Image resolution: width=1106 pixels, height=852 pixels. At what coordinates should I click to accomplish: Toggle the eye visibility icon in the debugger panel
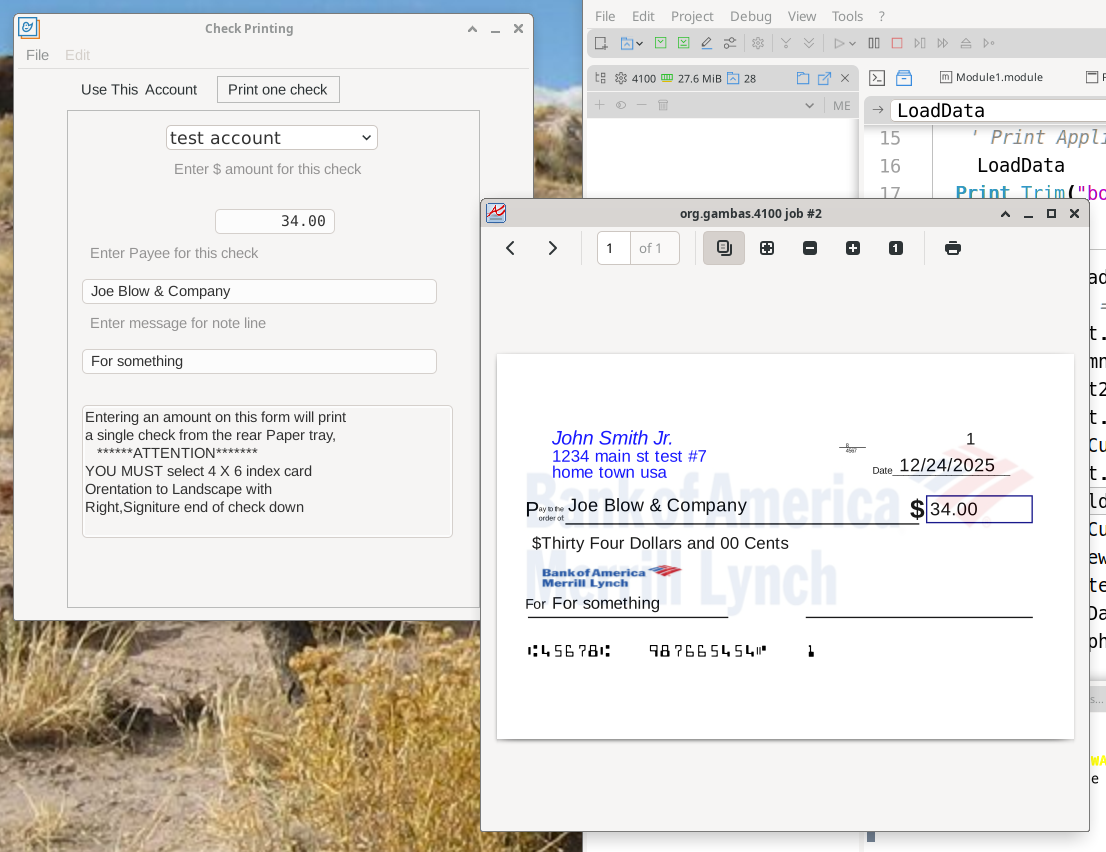620,104
